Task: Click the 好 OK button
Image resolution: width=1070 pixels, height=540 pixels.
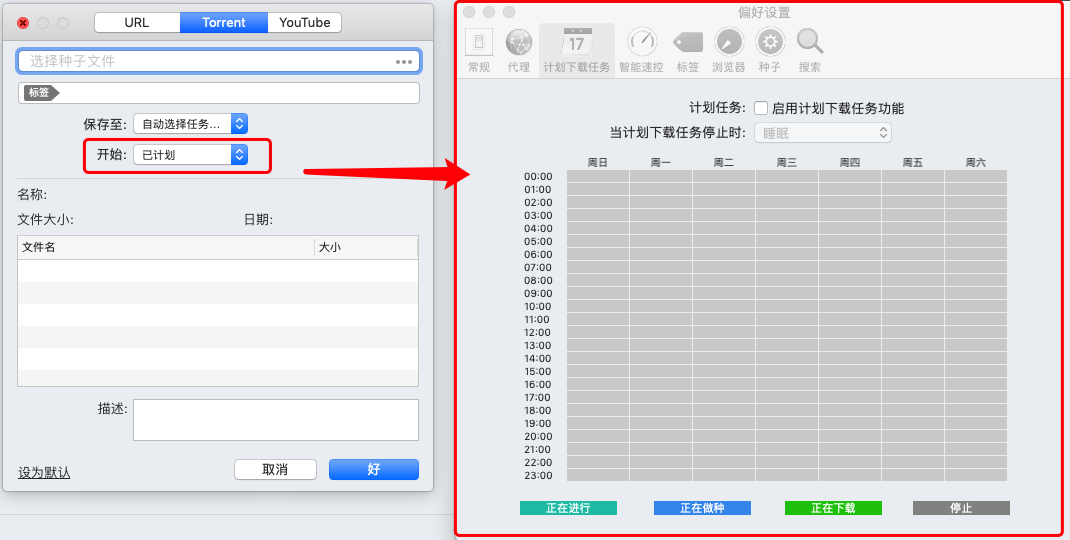Action: pyautogui.click(x=373, y=469)
